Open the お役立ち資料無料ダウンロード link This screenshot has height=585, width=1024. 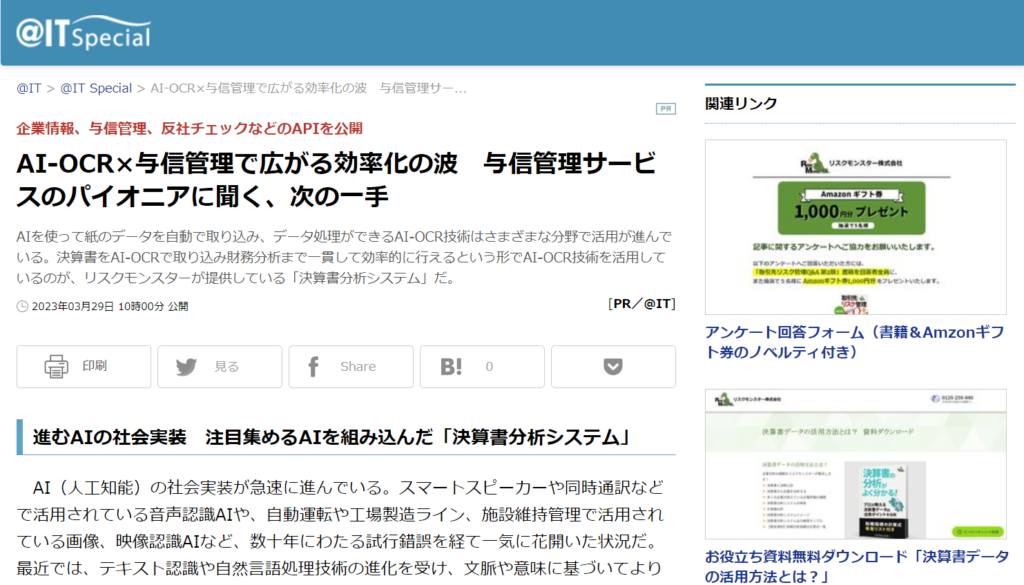(x=855, y=566)
